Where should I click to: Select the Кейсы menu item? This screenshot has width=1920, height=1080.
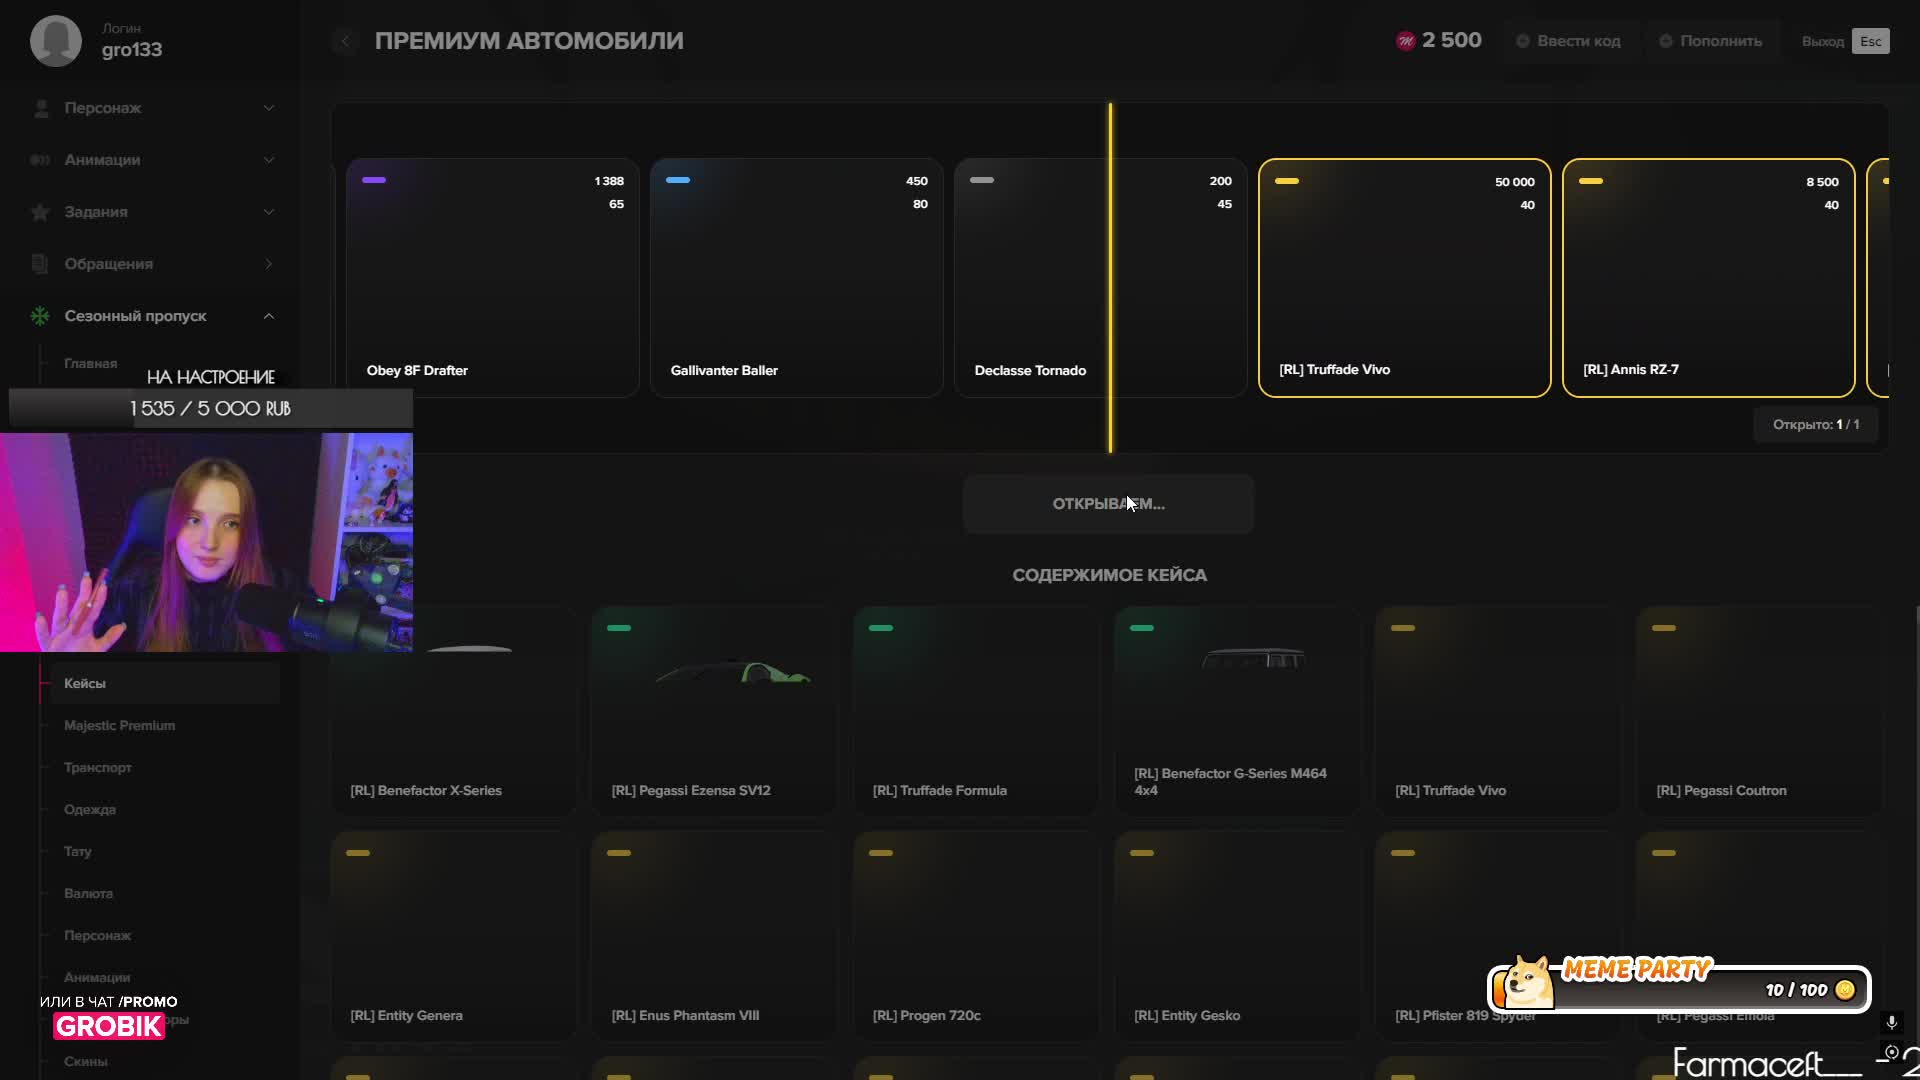click(165, 683)
